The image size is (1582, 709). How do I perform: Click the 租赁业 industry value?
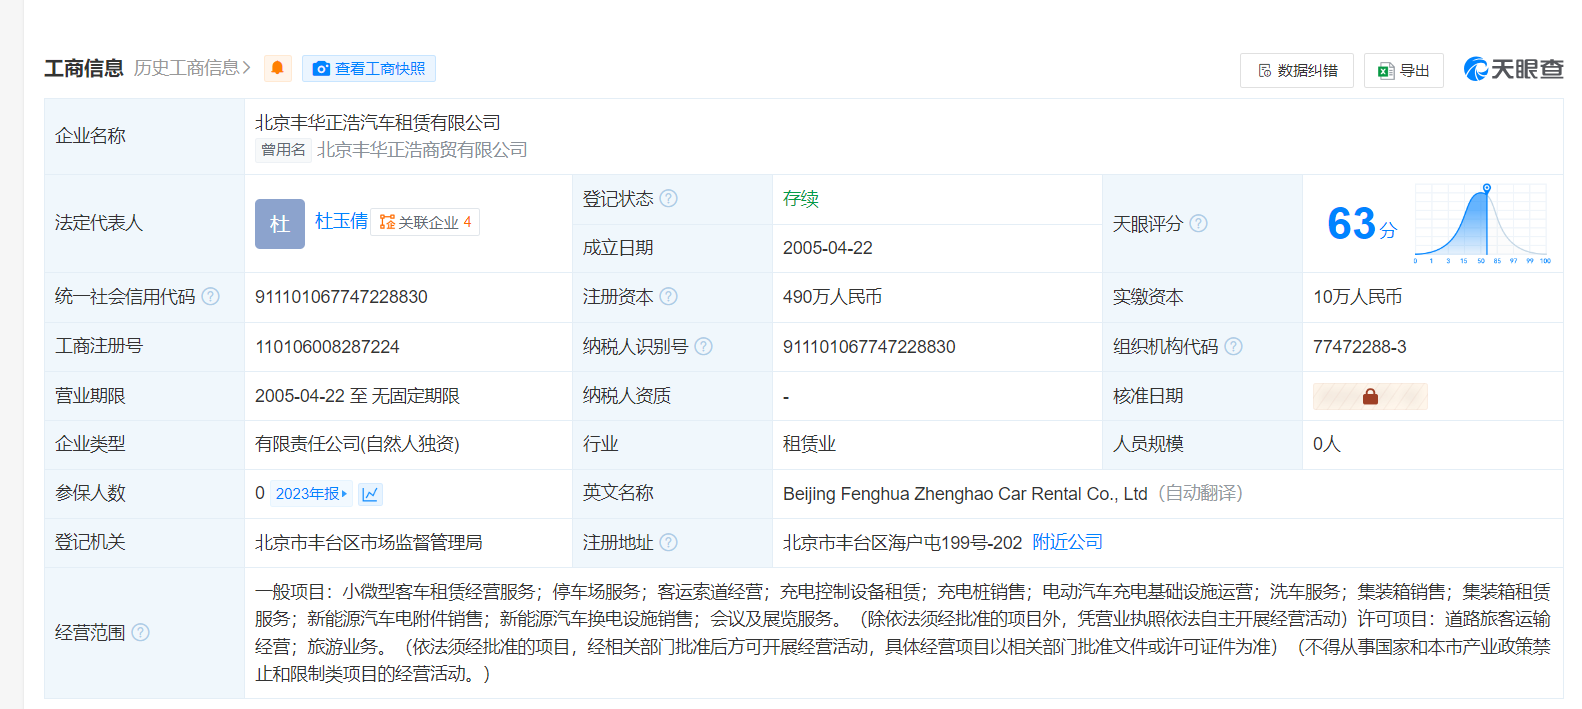tap(809, 444)
